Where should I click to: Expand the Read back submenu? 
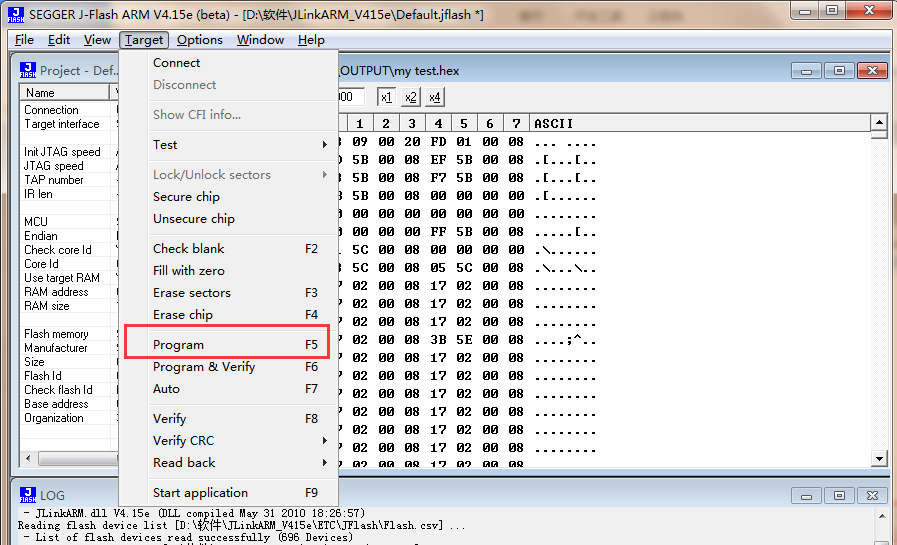pos(229,463)
